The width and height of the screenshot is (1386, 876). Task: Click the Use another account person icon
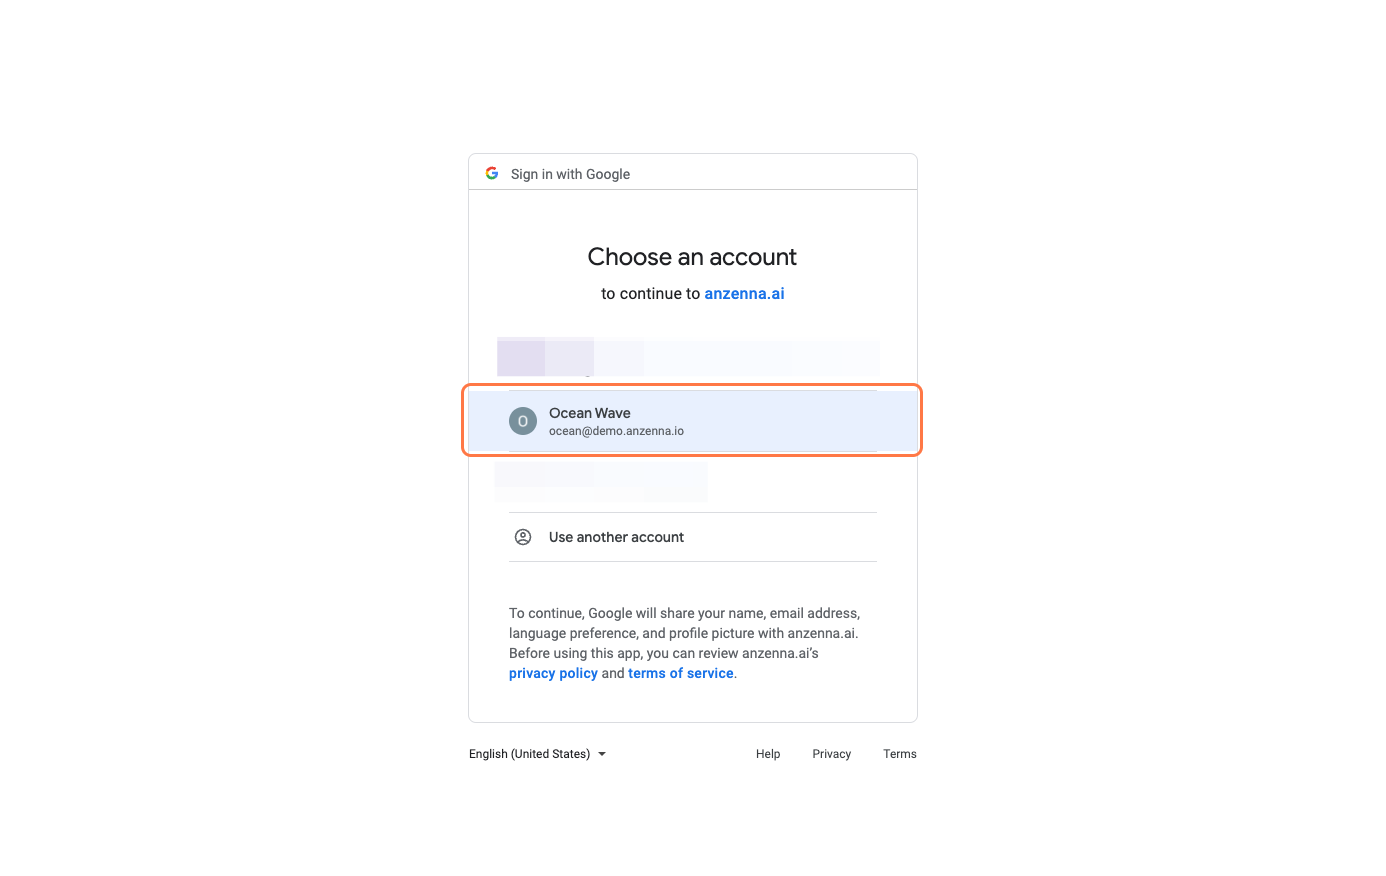(x=523, y=537)
